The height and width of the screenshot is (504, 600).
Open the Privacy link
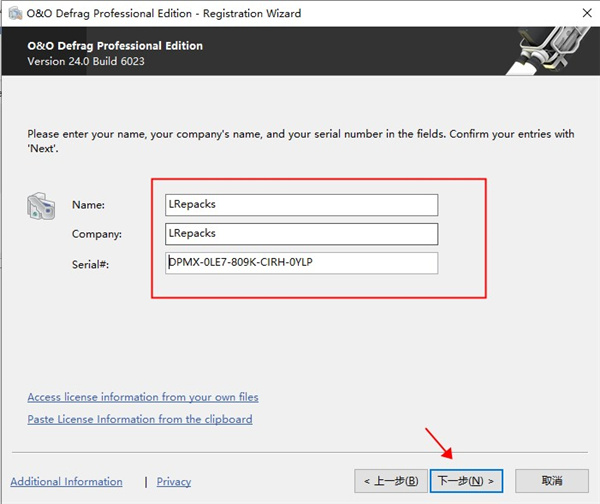coord(174,481)
